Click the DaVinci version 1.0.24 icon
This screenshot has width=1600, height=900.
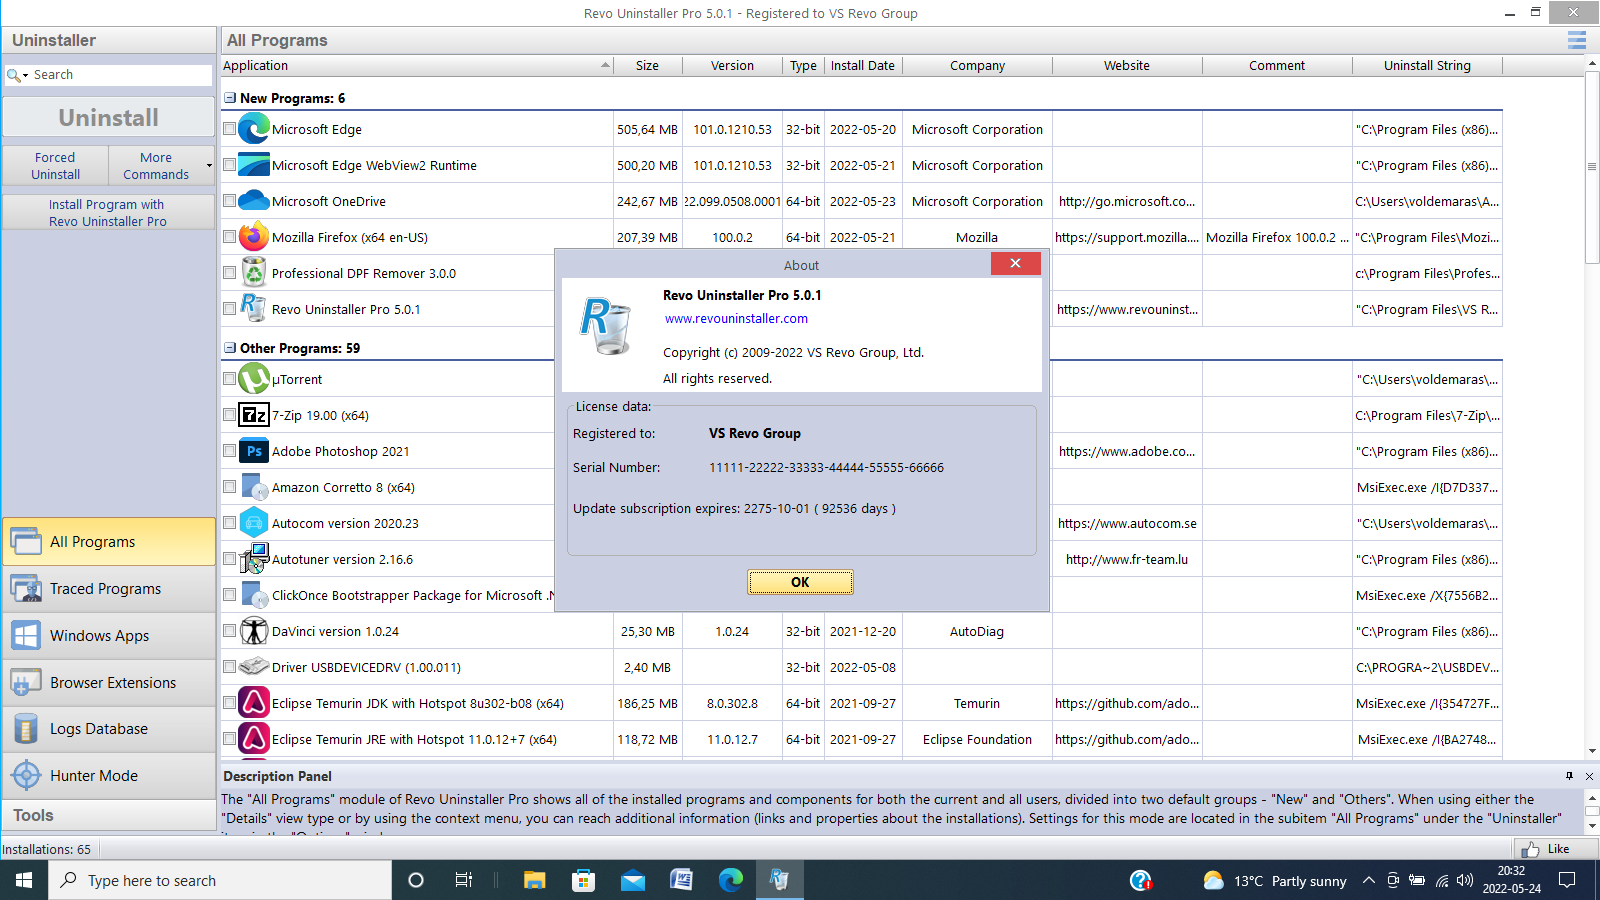point(254,631)
